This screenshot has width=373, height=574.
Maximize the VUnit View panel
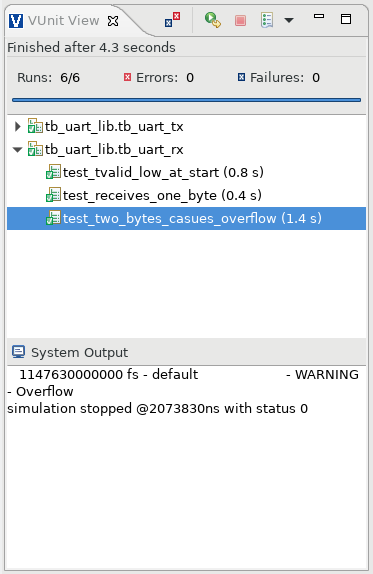[346, 19]
